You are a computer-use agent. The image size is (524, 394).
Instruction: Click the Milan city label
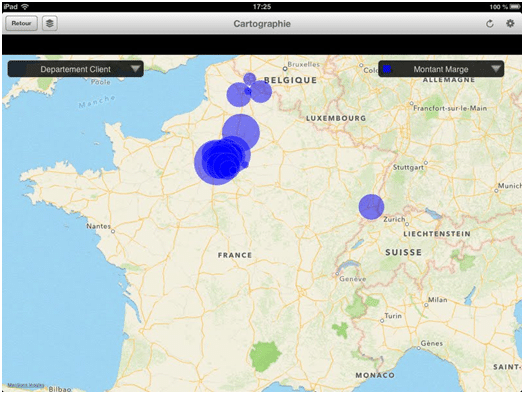pyautogui.click(x=437, y=300)
